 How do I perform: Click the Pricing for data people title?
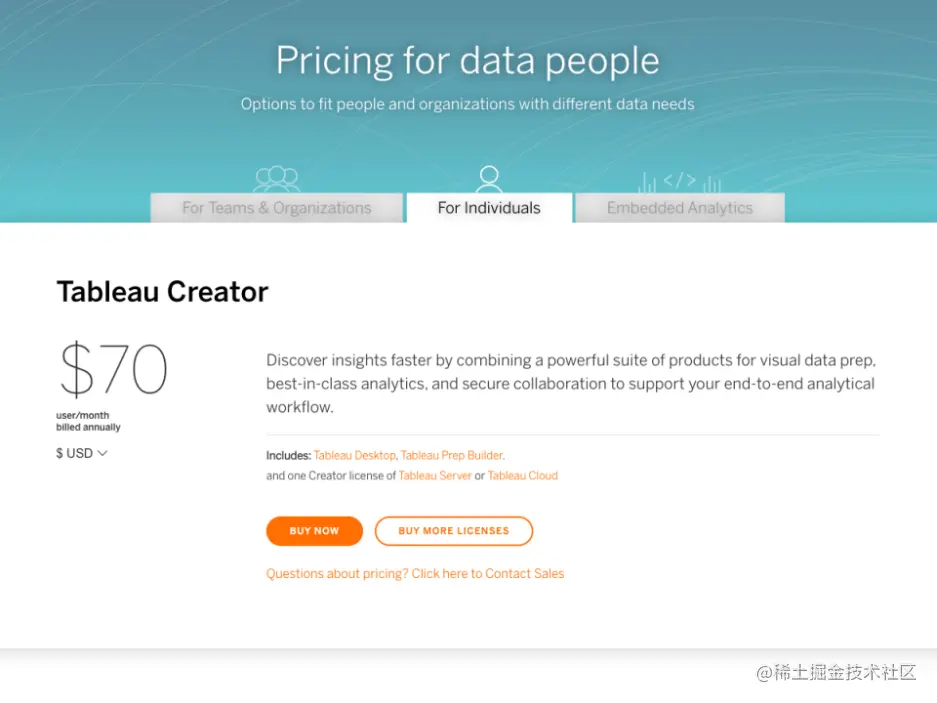[468, 61]
